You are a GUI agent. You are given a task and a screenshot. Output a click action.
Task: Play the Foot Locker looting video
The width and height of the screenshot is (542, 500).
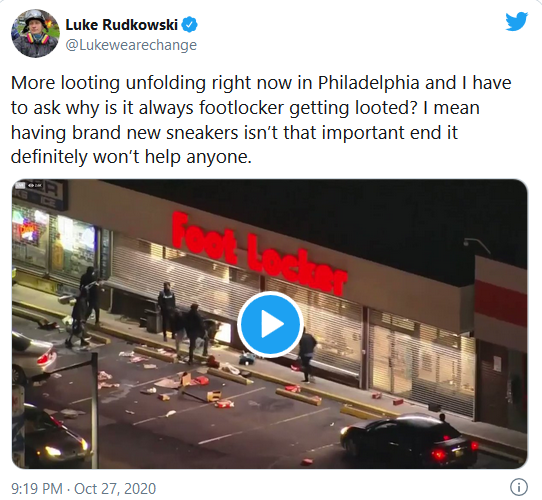(270, 324)
